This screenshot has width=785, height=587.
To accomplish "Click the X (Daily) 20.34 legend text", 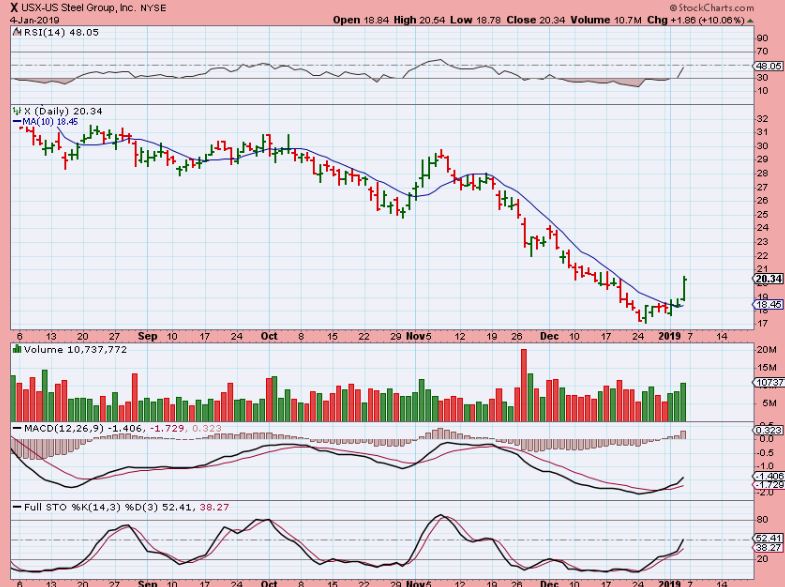I will point(64,111).
